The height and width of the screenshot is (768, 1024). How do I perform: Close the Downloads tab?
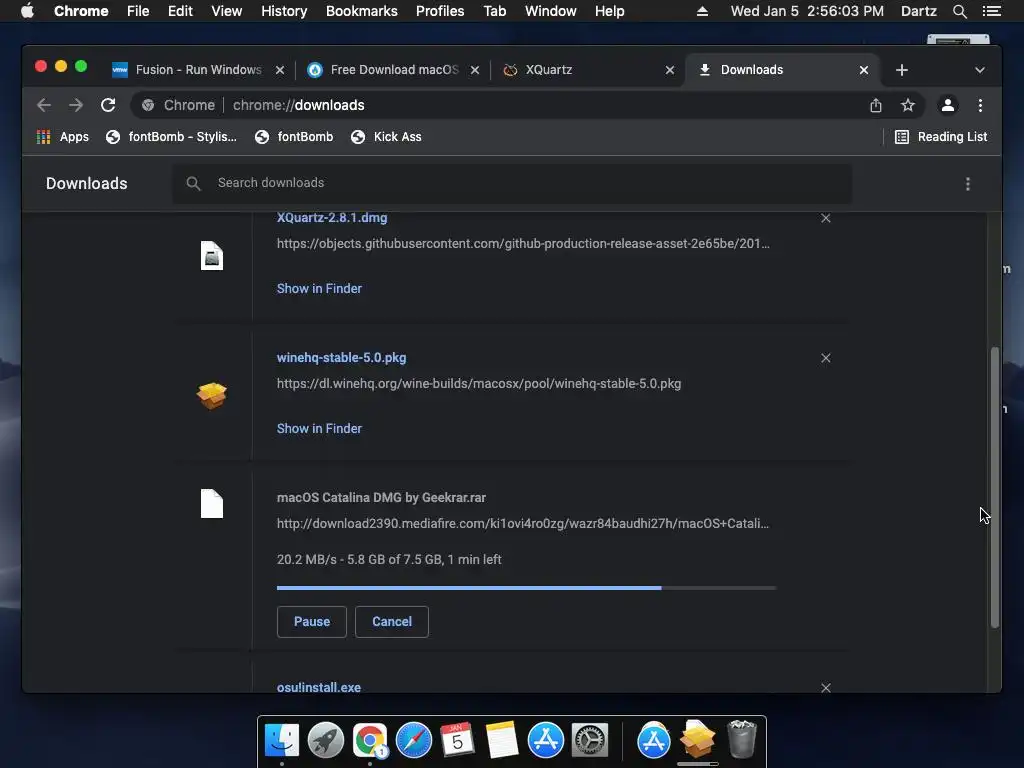863,70
